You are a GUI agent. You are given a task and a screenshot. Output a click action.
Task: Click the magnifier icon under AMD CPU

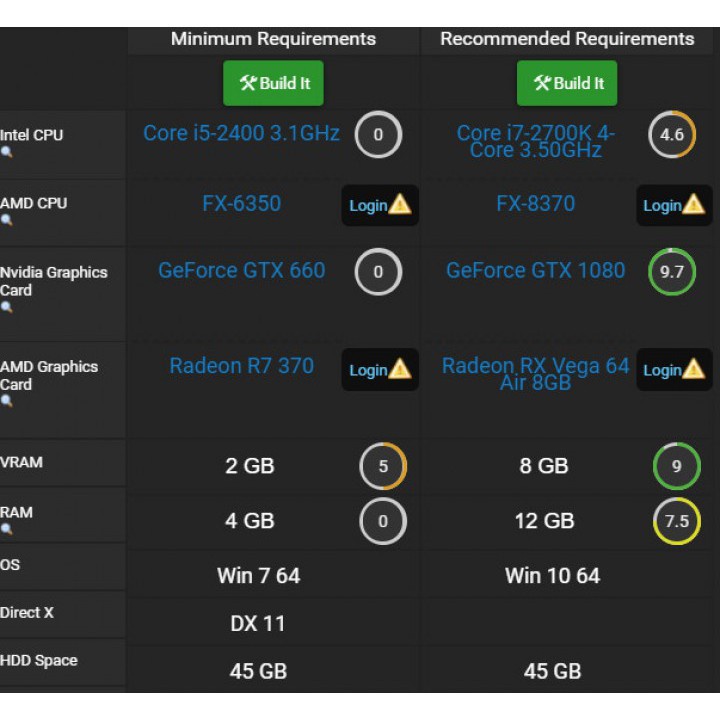[6, 221]
